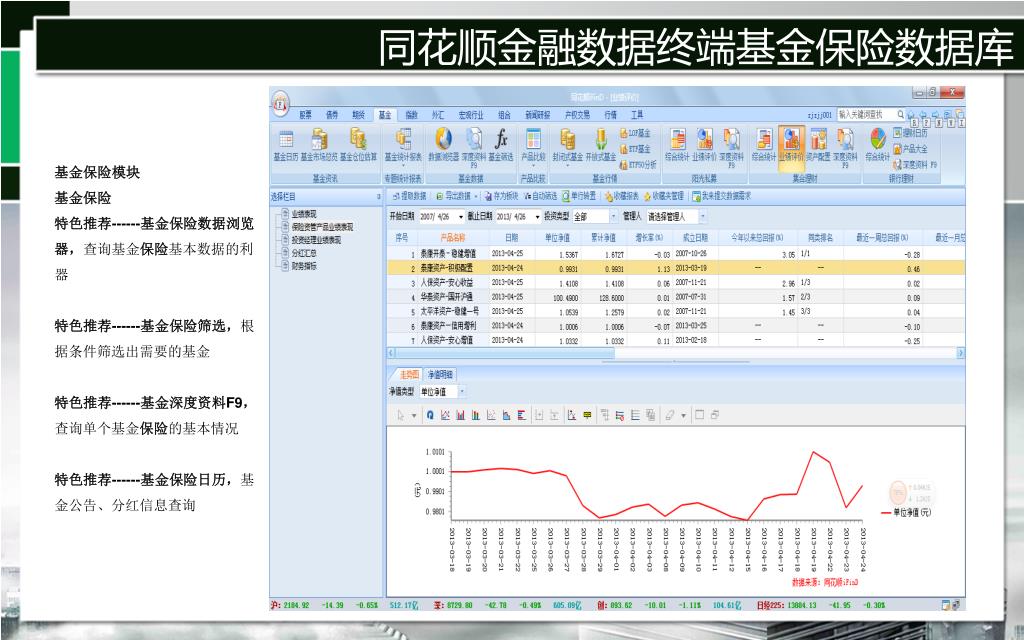Select 分红汇总 in the left tree
The height and width of the screenshot is (640, 1024).
click(304, 253)
